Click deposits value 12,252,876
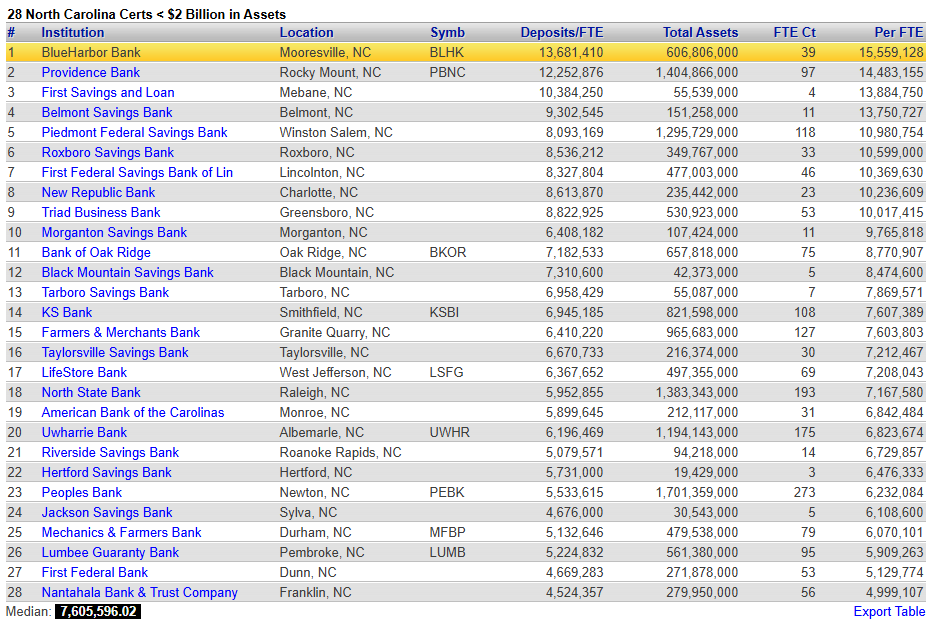 (x=571, y=72)
